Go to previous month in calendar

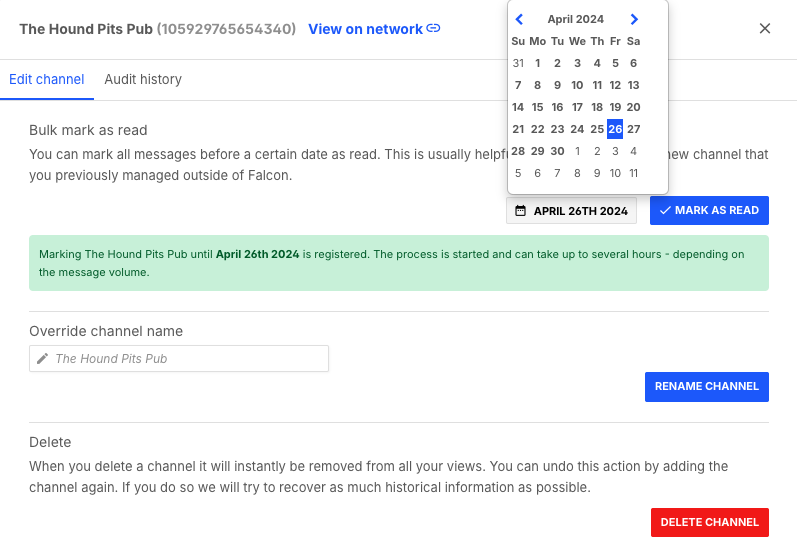pos(519,19)
